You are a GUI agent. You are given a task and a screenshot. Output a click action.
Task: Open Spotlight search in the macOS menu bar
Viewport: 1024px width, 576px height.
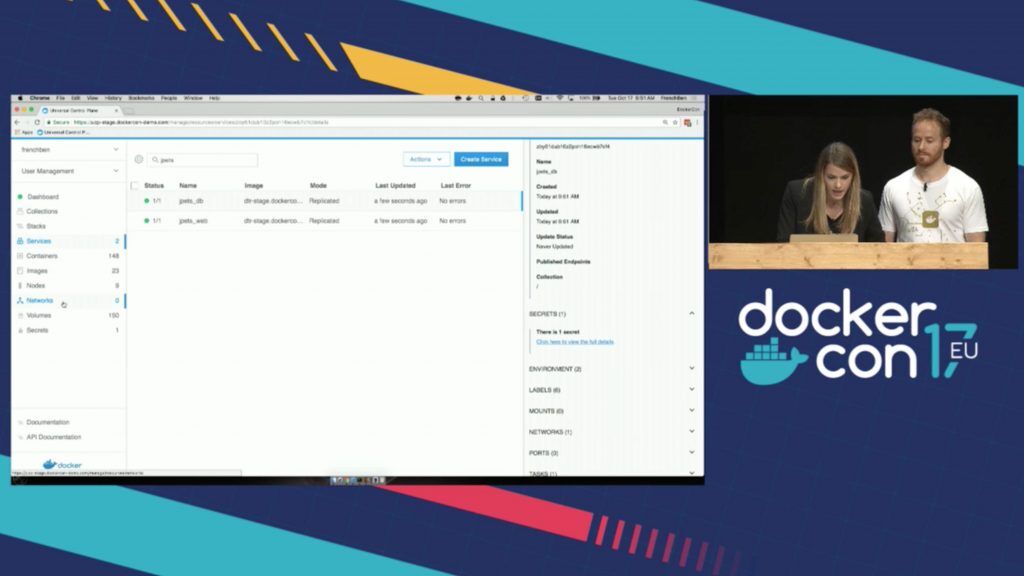[x=481, y=98]
